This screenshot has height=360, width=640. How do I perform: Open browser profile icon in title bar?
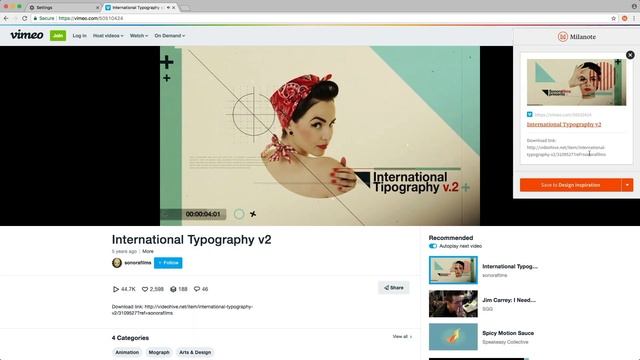click(x=634, y=6)
